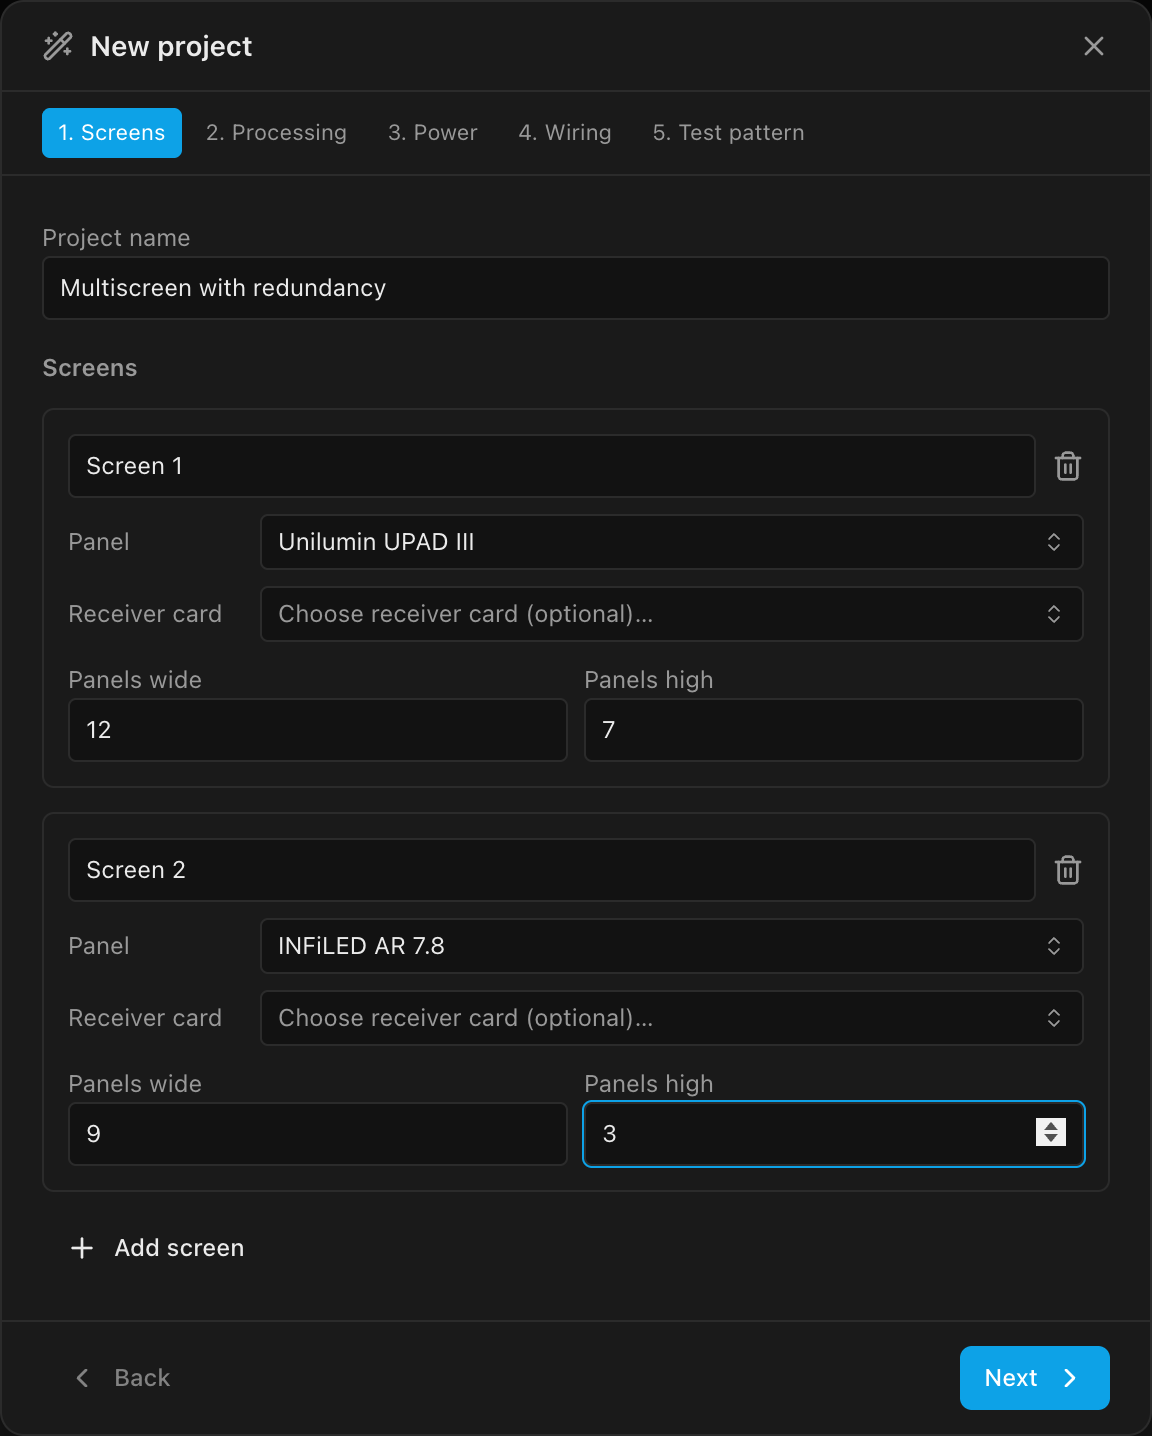
Task: Click the plus icon for Add screen
Action: pyautogui.click(x=82, y=1248)
